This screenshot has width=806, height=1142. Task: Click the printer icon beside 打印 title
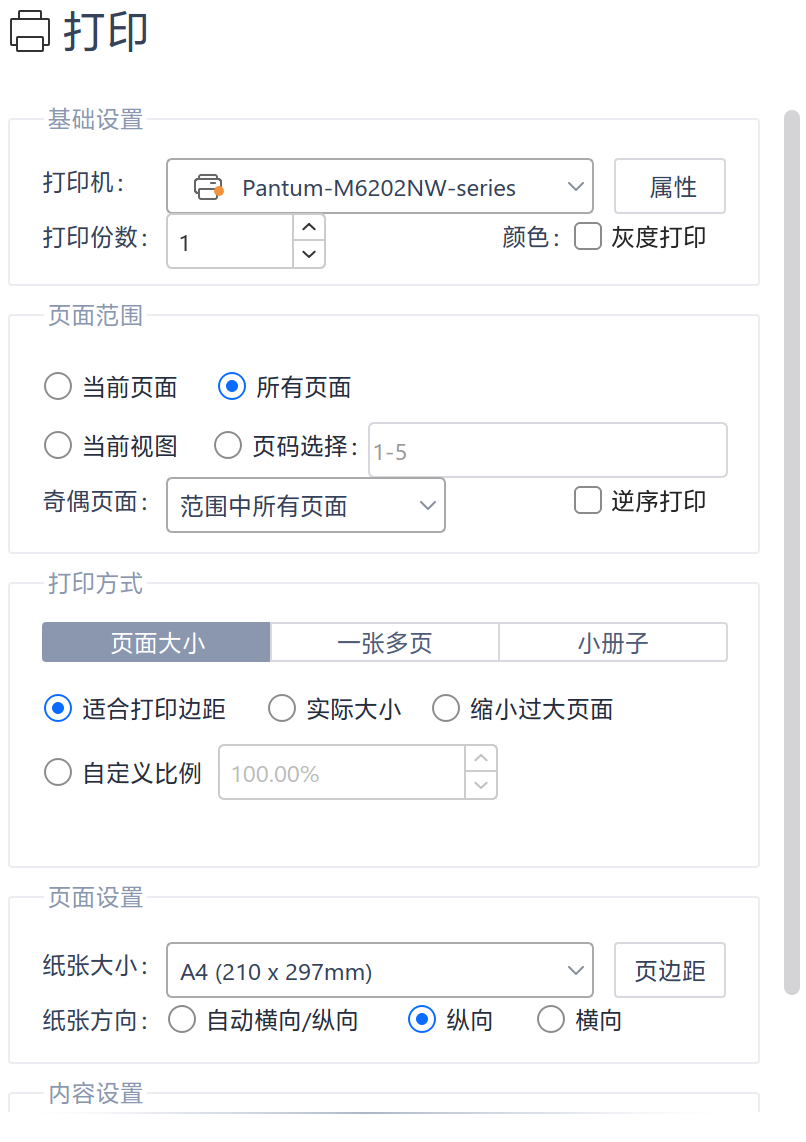[x=30, y=31]
